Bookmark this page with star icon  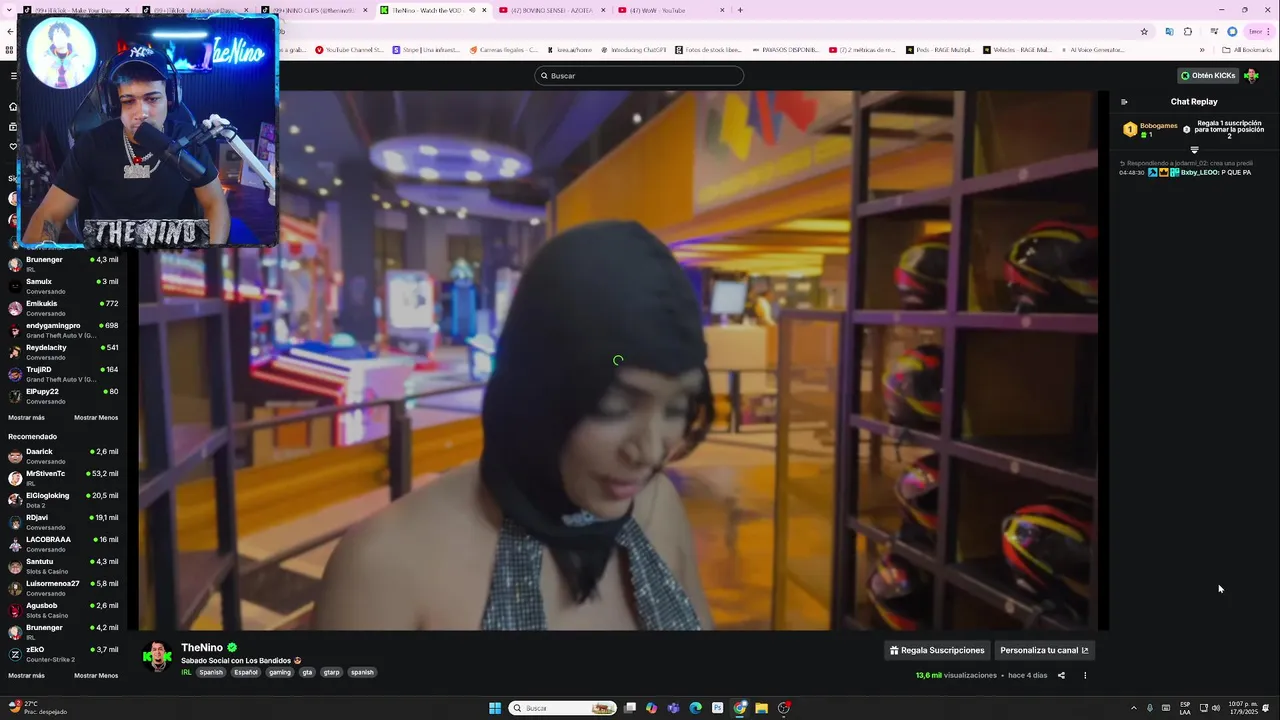click(x=1144, y=32)
